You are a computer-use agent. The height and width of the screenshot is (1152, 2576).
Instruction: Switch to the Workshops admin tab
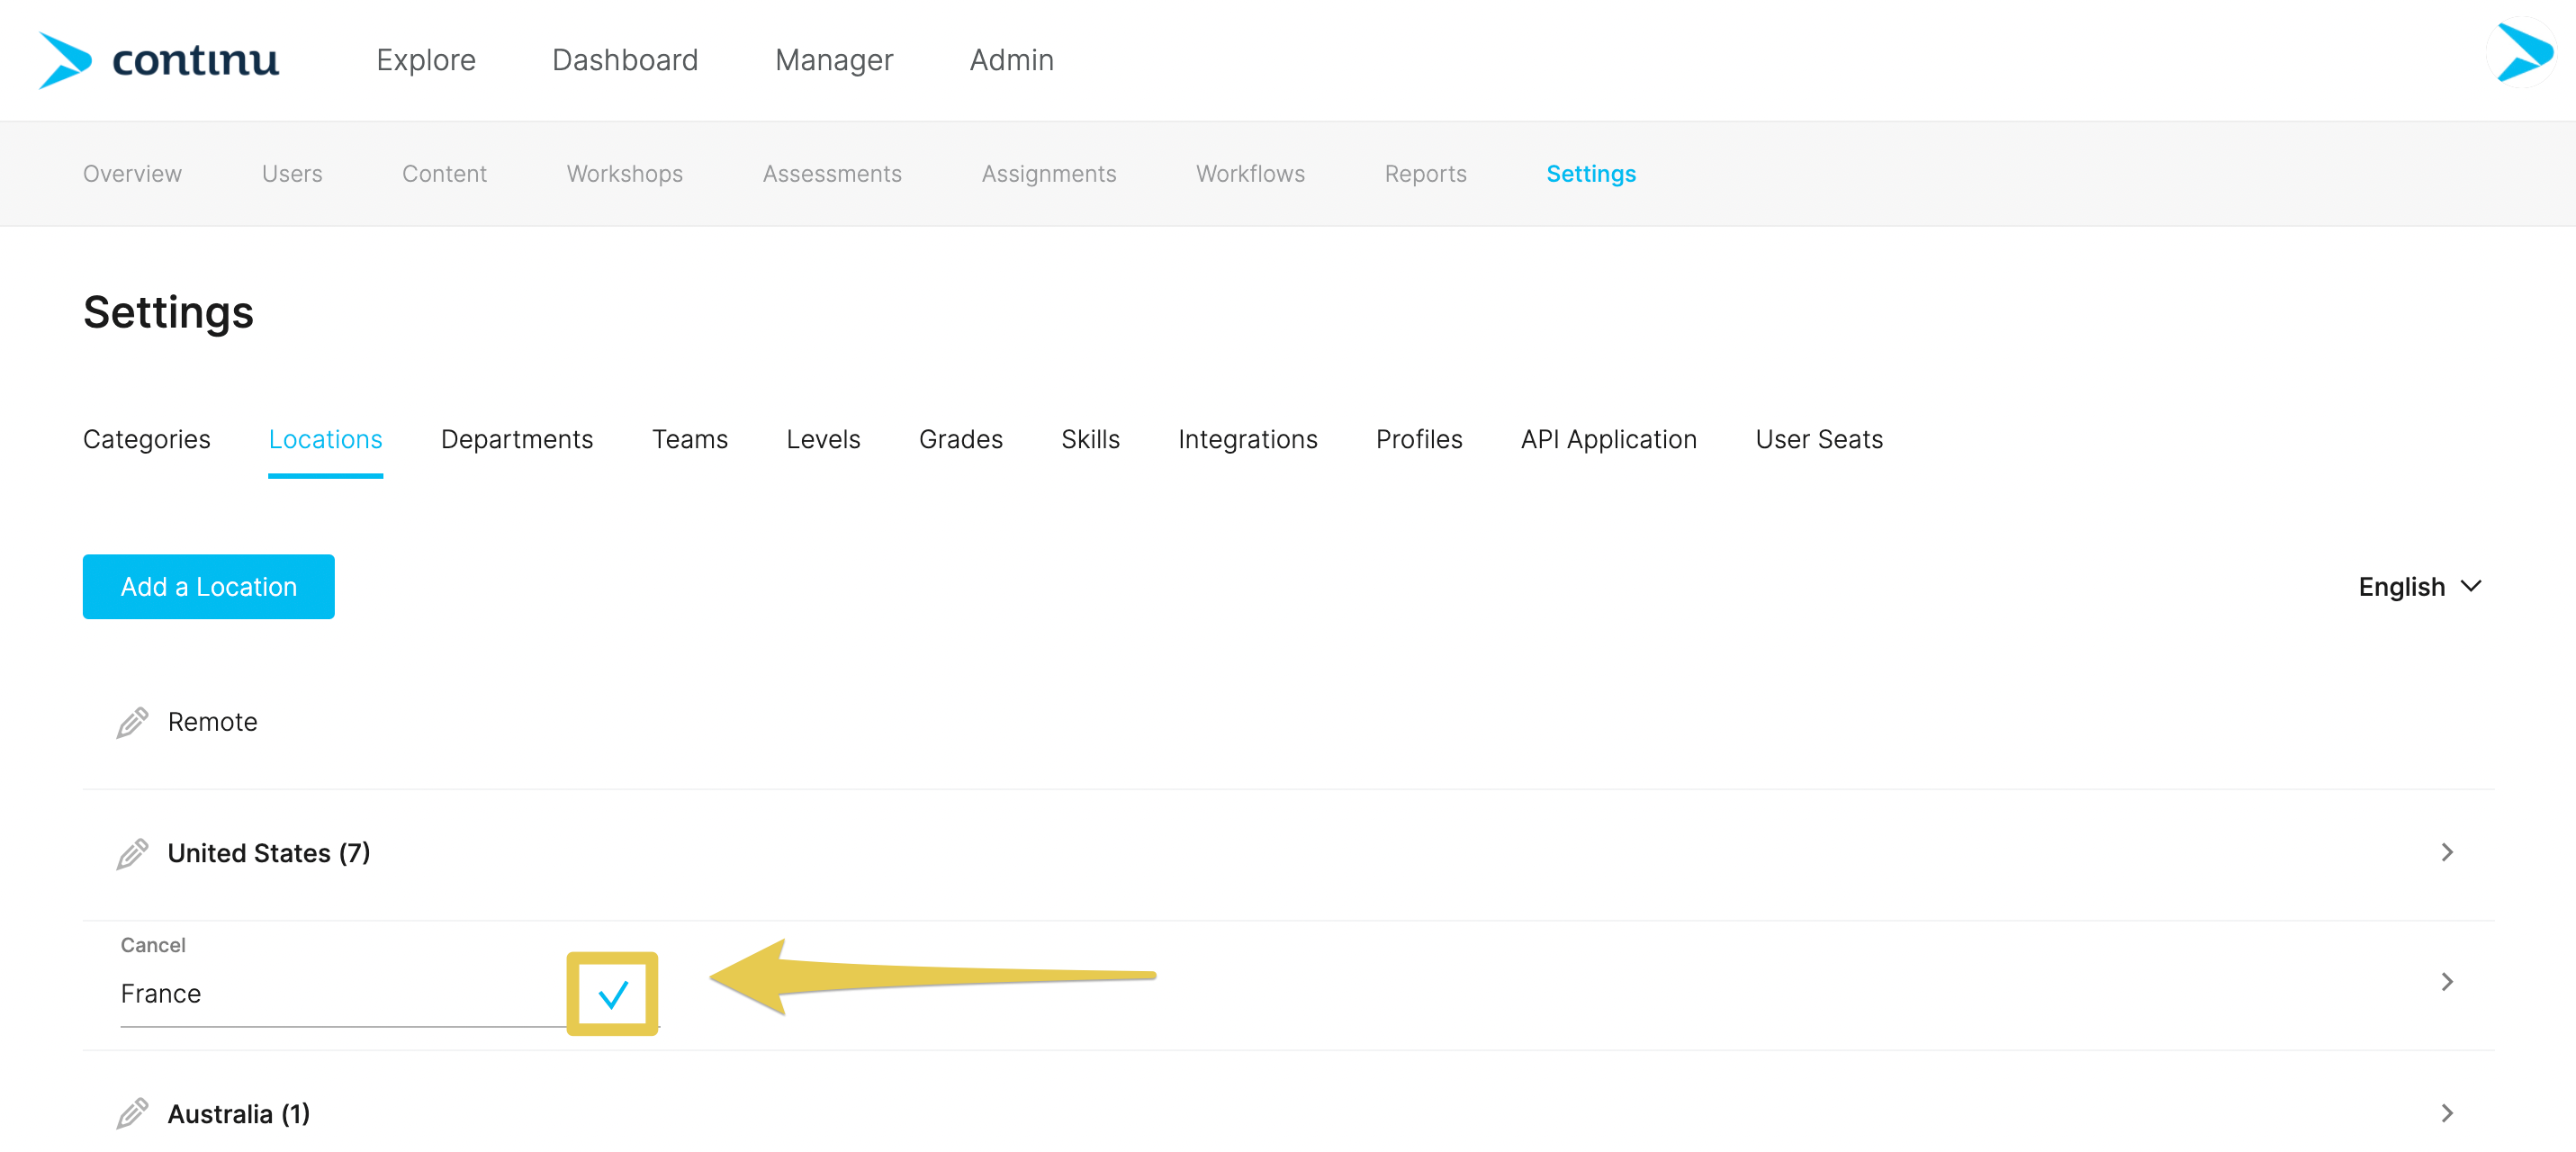[x=625, y=174]
